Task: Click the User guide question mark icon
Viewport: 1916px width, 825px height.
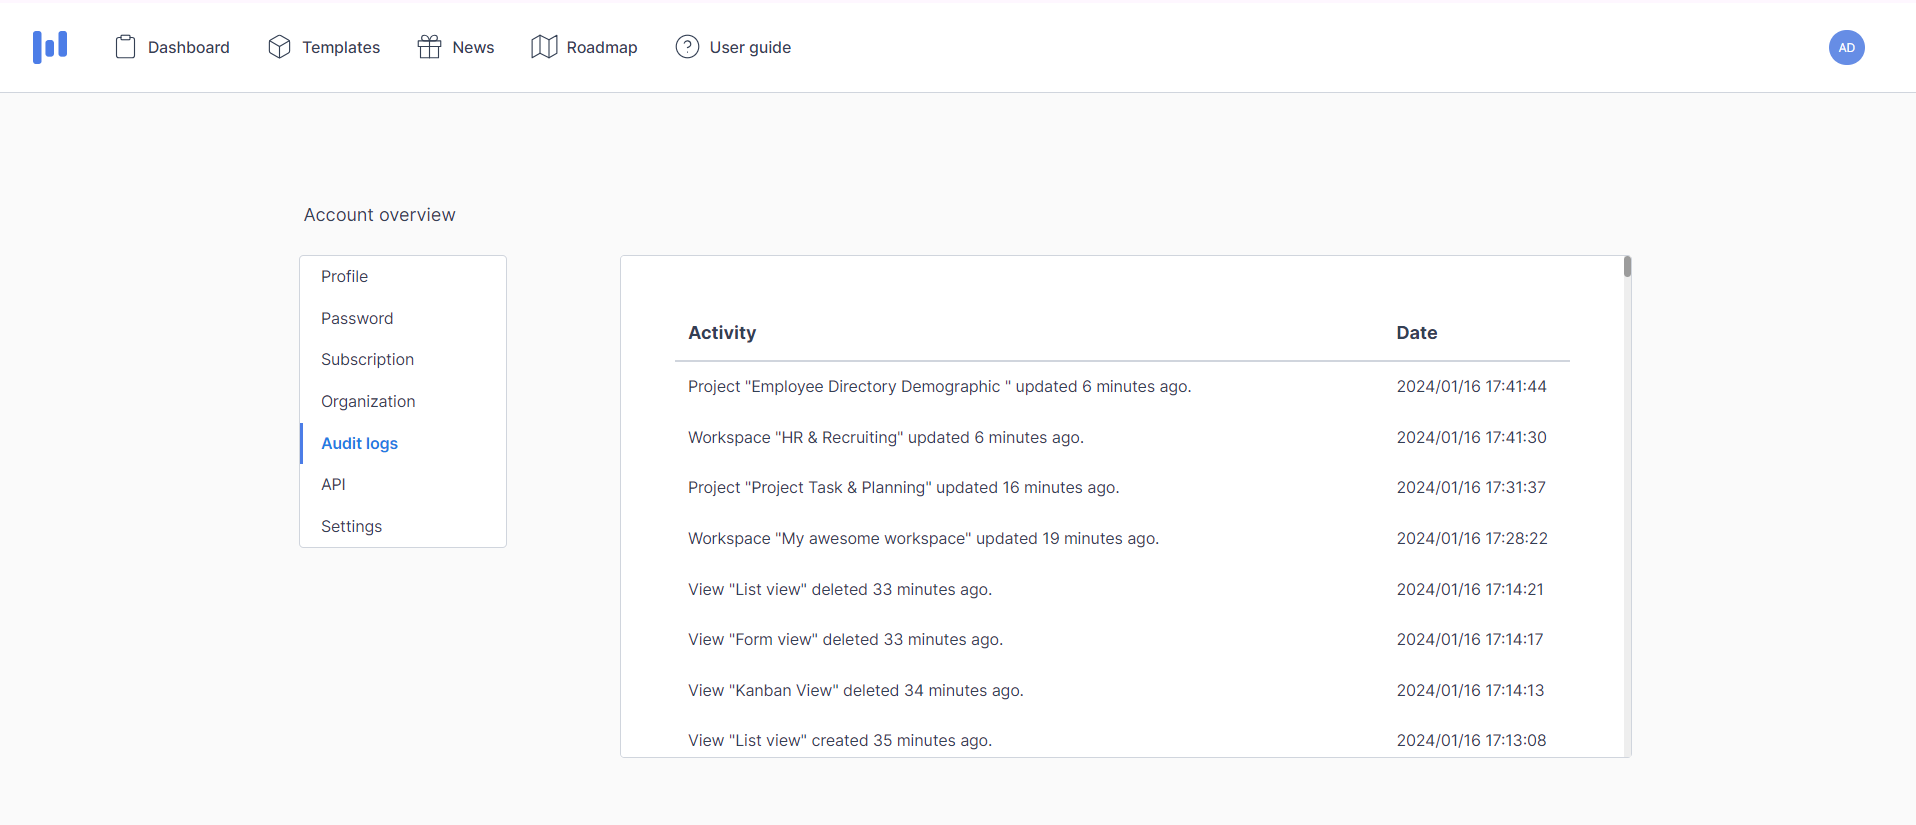Action: coord(687,47)
